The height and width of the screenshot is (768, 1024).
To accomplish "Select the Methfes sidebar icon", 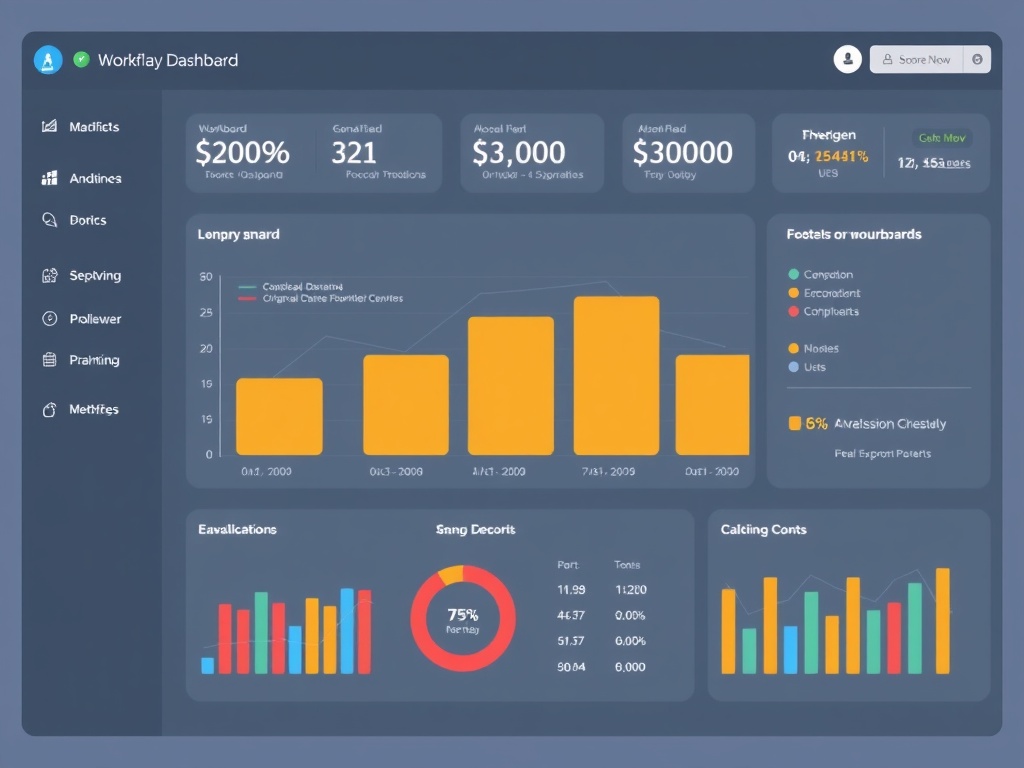I will [51, 409].
